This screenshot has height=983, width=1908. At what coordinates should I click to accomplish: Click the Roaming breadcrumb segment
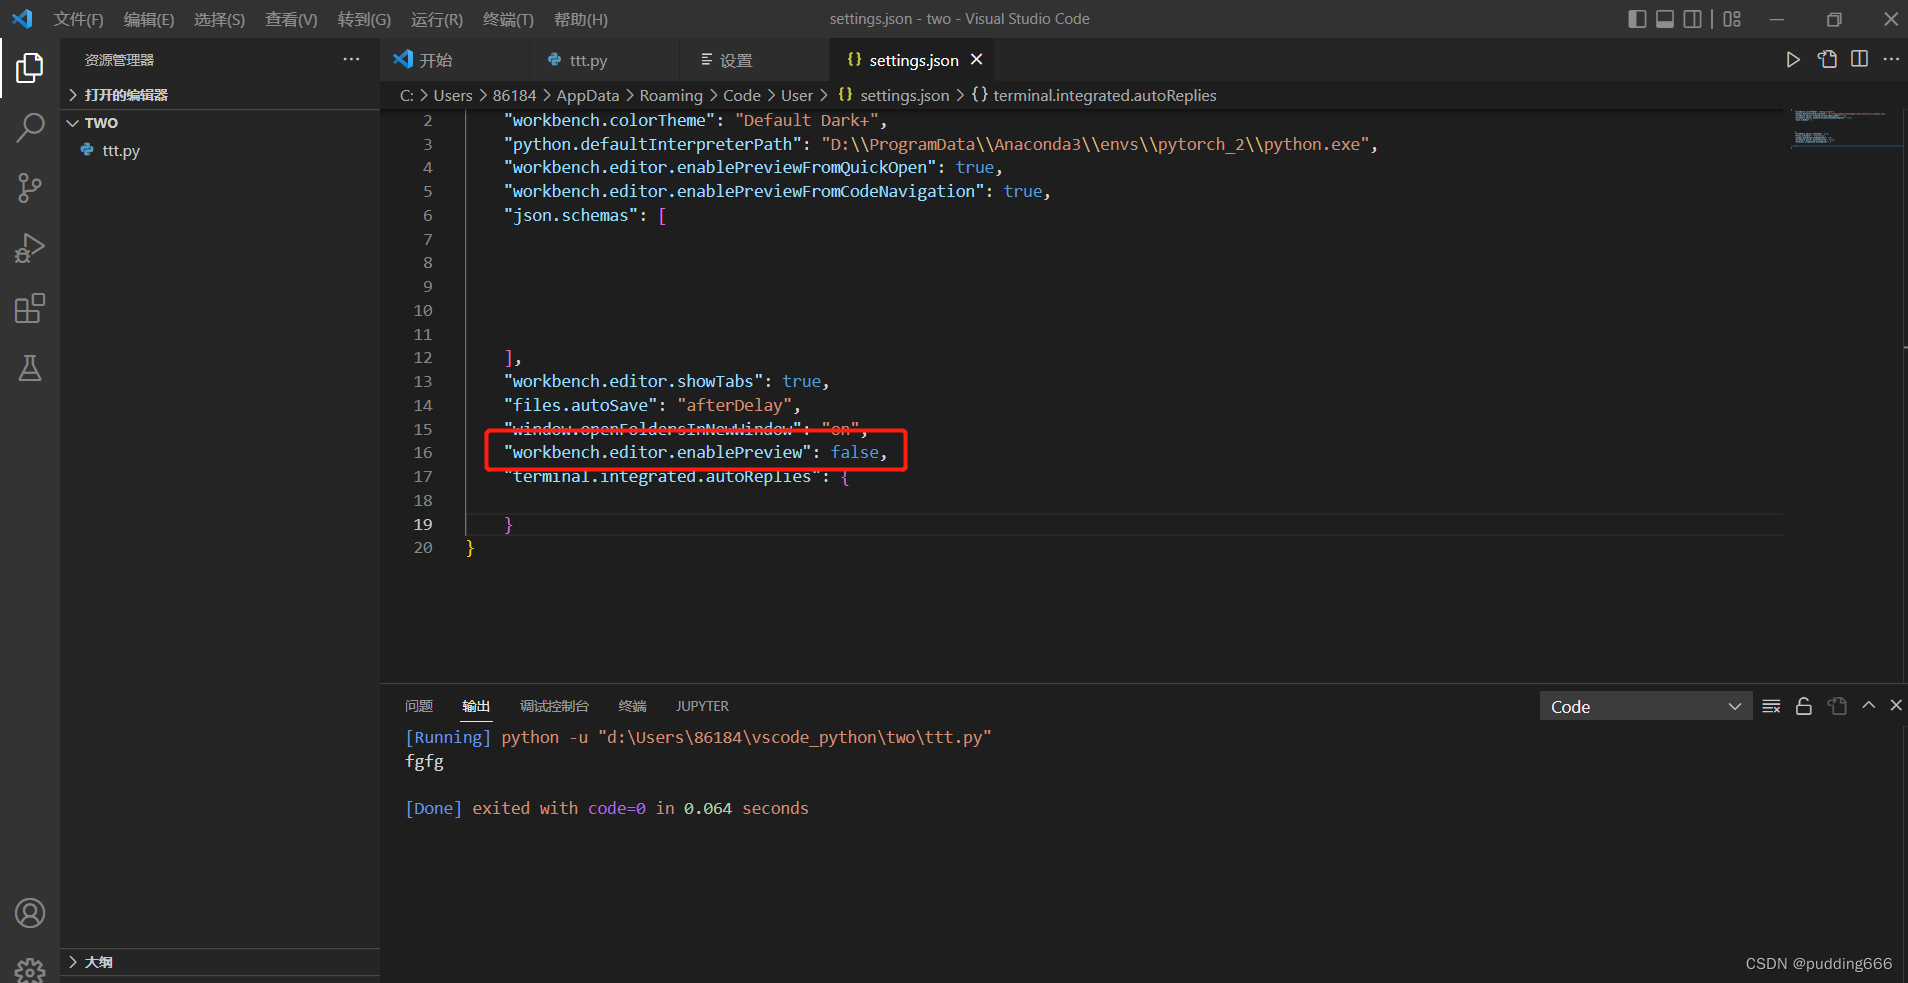pos(671,95)
